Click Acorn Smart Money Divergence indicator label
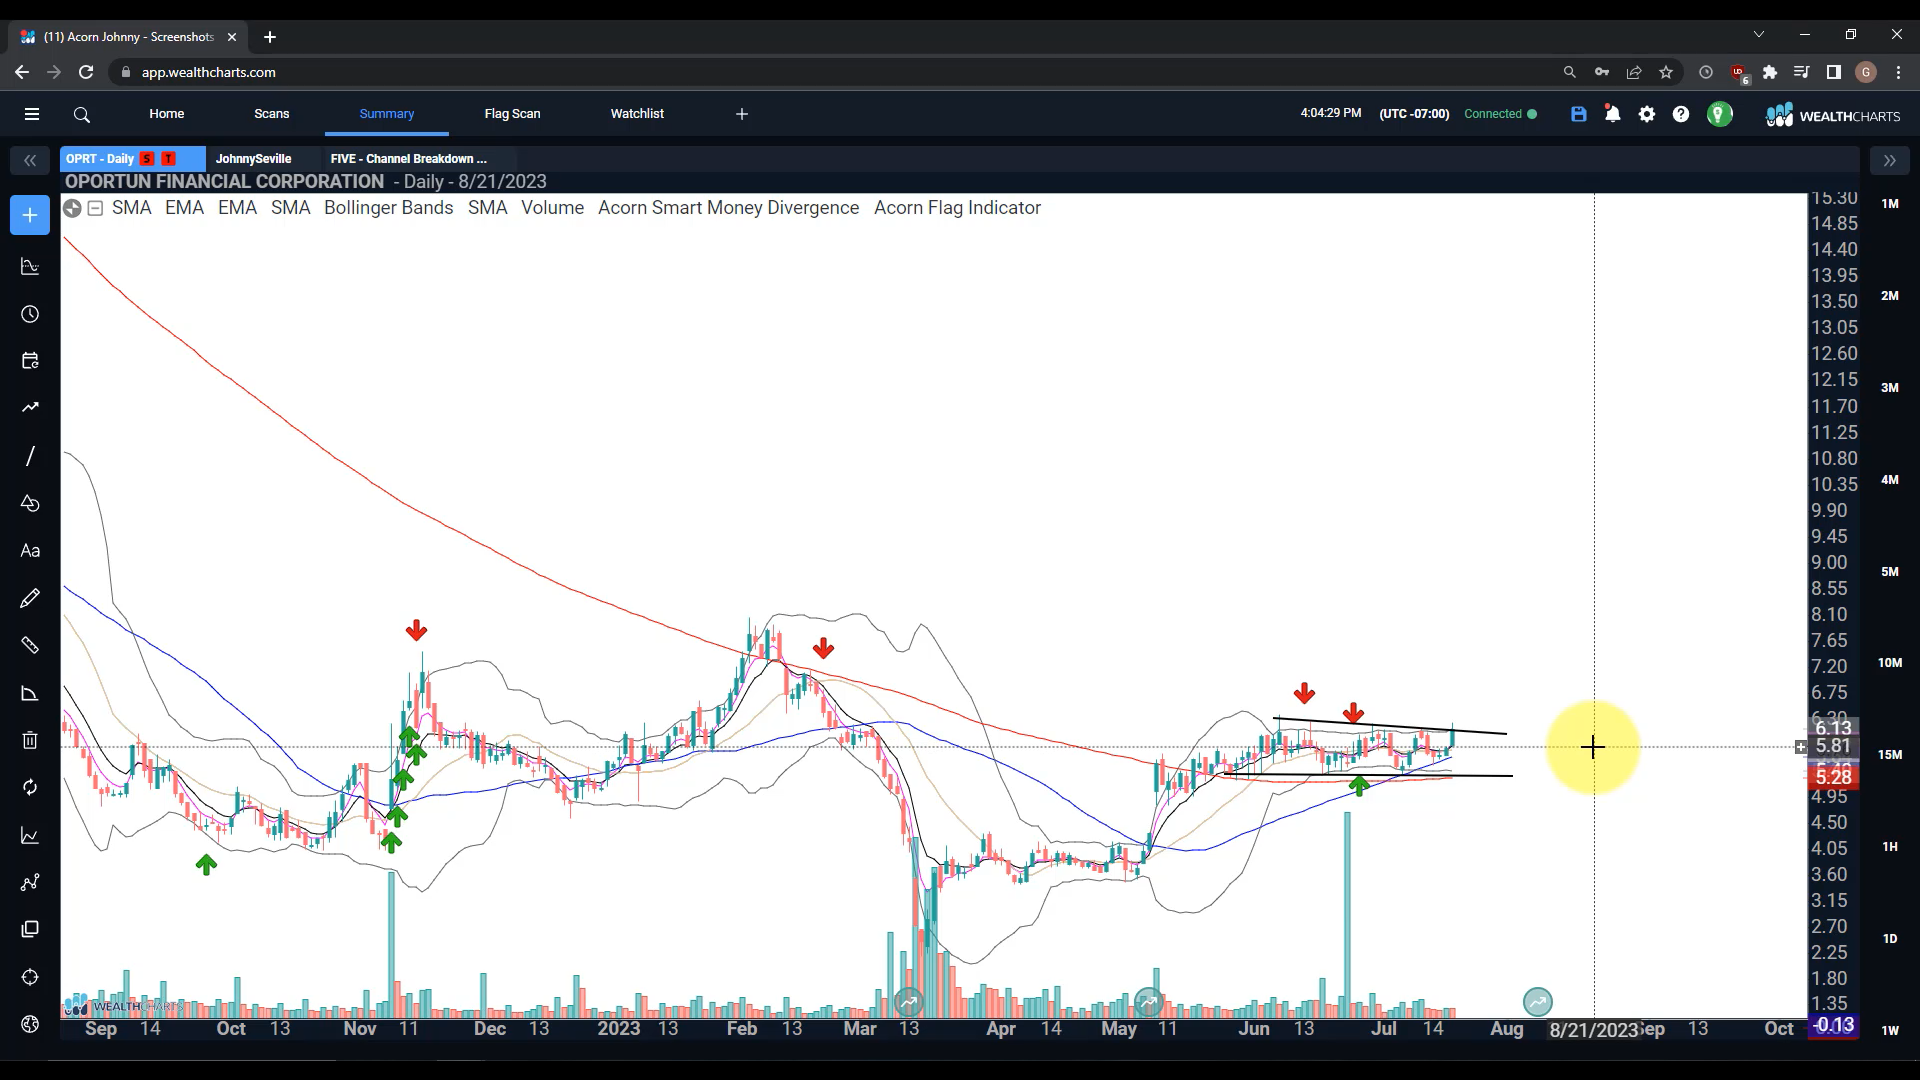Image resolution: width=1920 pixels, height=1080 pixels. tap(728, 208)
